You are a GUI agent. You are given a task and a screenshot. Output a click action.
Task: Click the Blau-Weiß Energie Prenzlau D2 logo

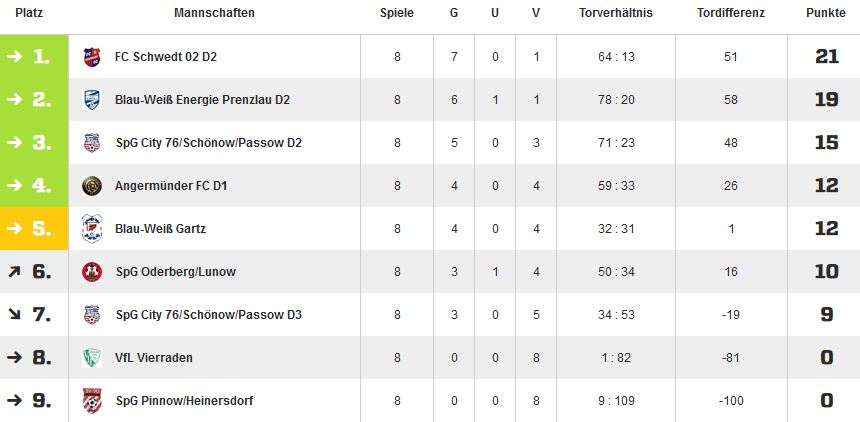tap(92, 100)
